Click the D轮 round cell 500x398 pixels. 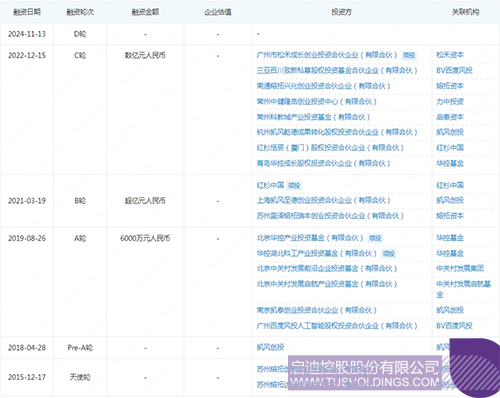pyautogui.click(x=80, y=34)
